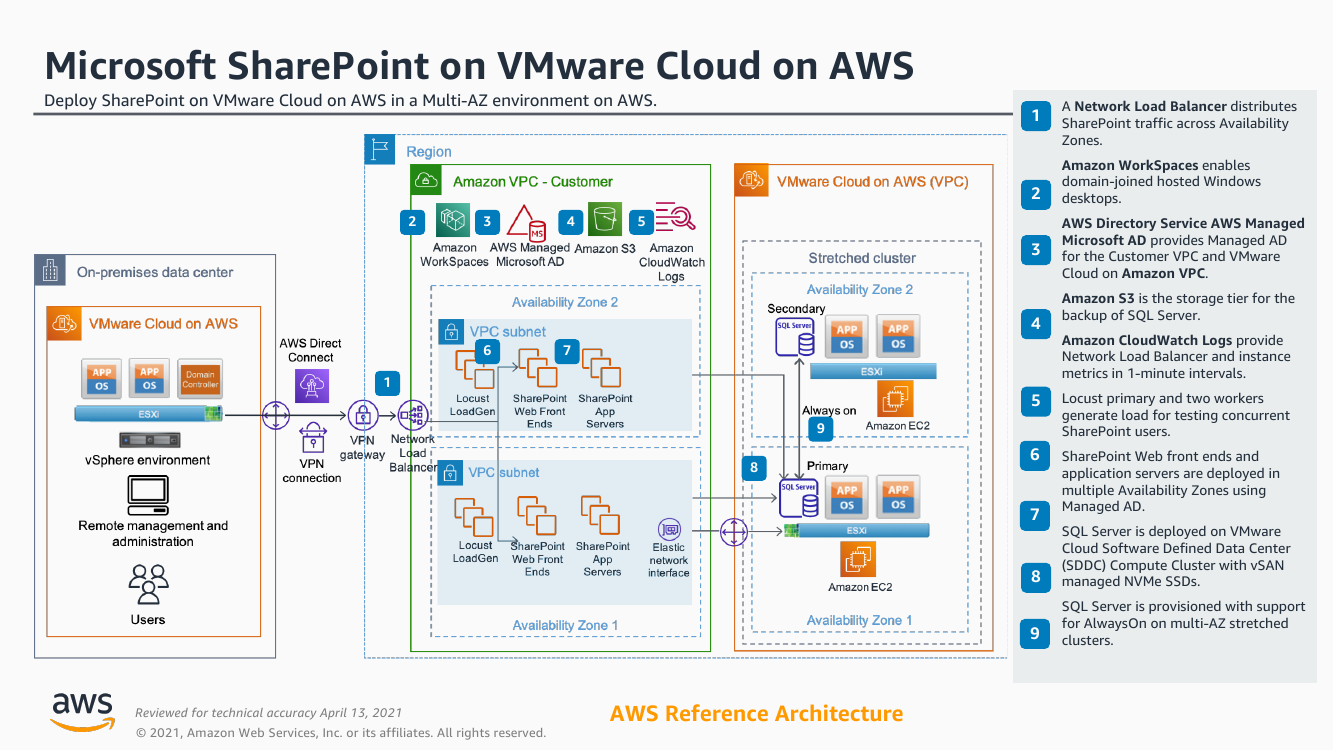Image resolution: width=1334 pixels, height=750 pixels.
Task: Click the Amazon WorkSpaces icon
Action: (x=454, y=221)
